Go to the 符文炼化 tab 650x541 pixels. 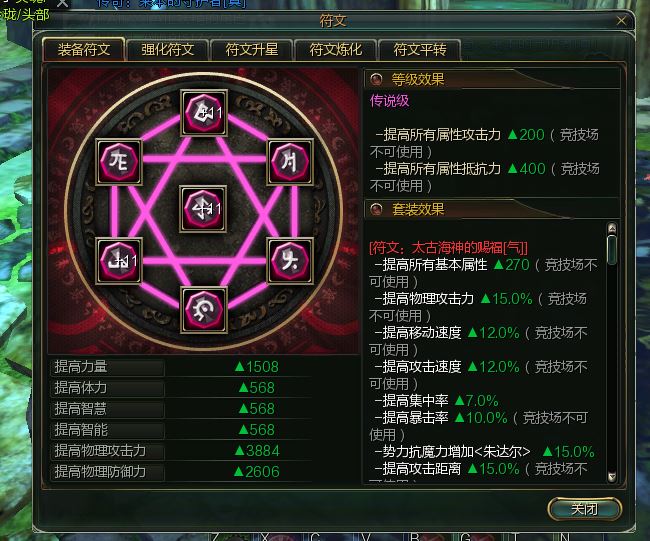click(x=336, y=50)
